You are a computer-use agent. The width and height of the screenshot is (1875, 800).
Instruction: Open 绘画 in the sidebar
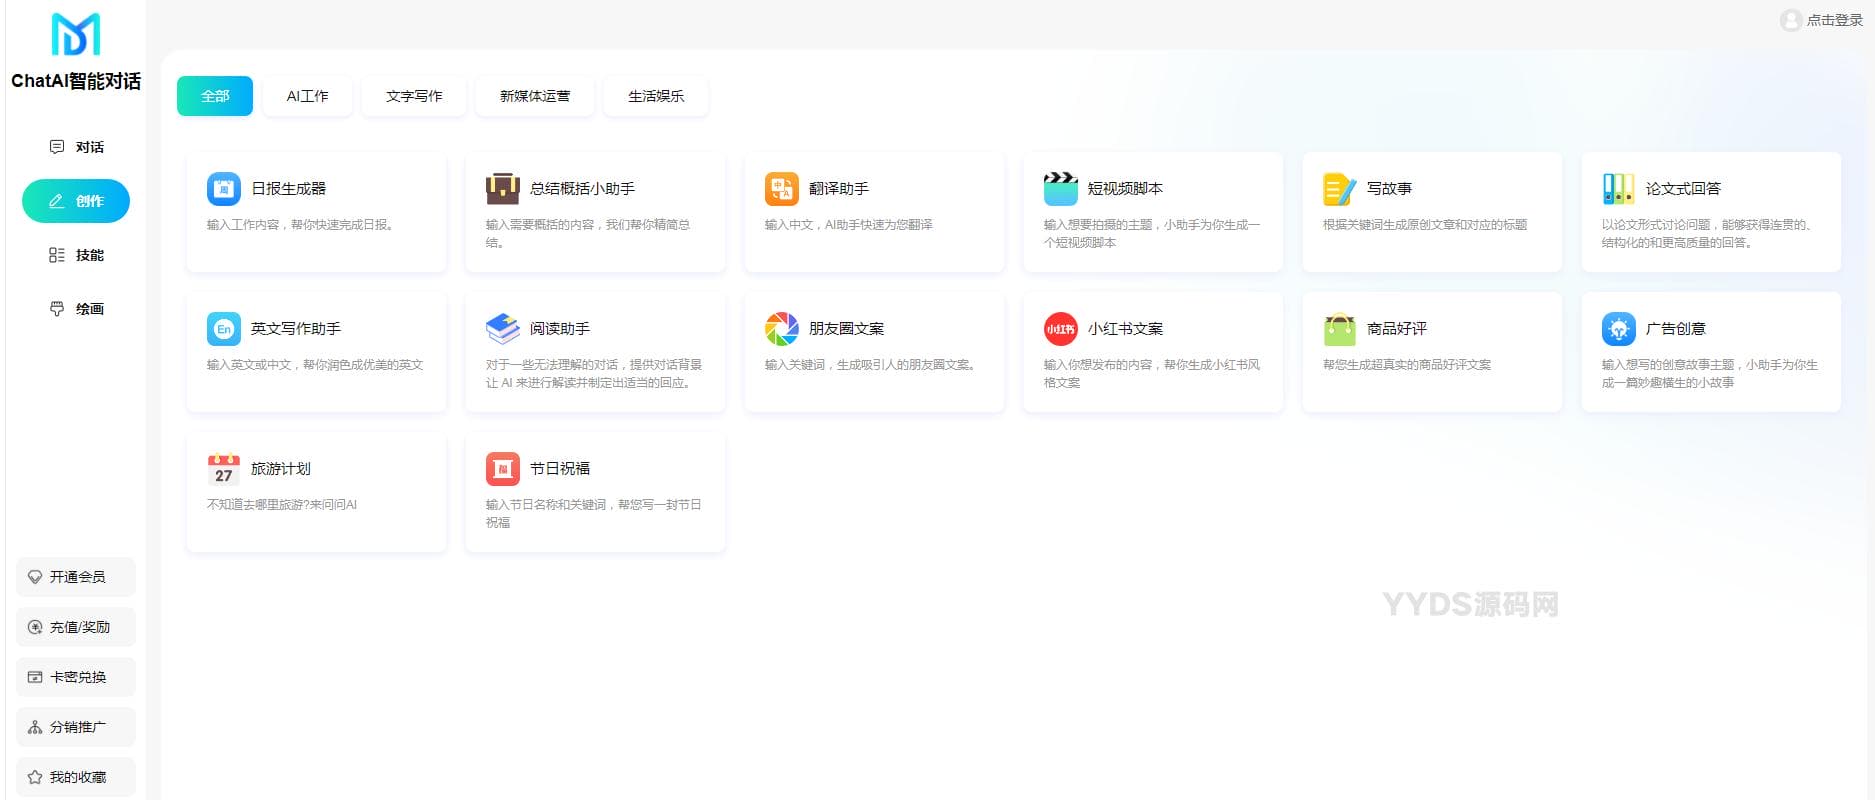[x=76, y=309]
